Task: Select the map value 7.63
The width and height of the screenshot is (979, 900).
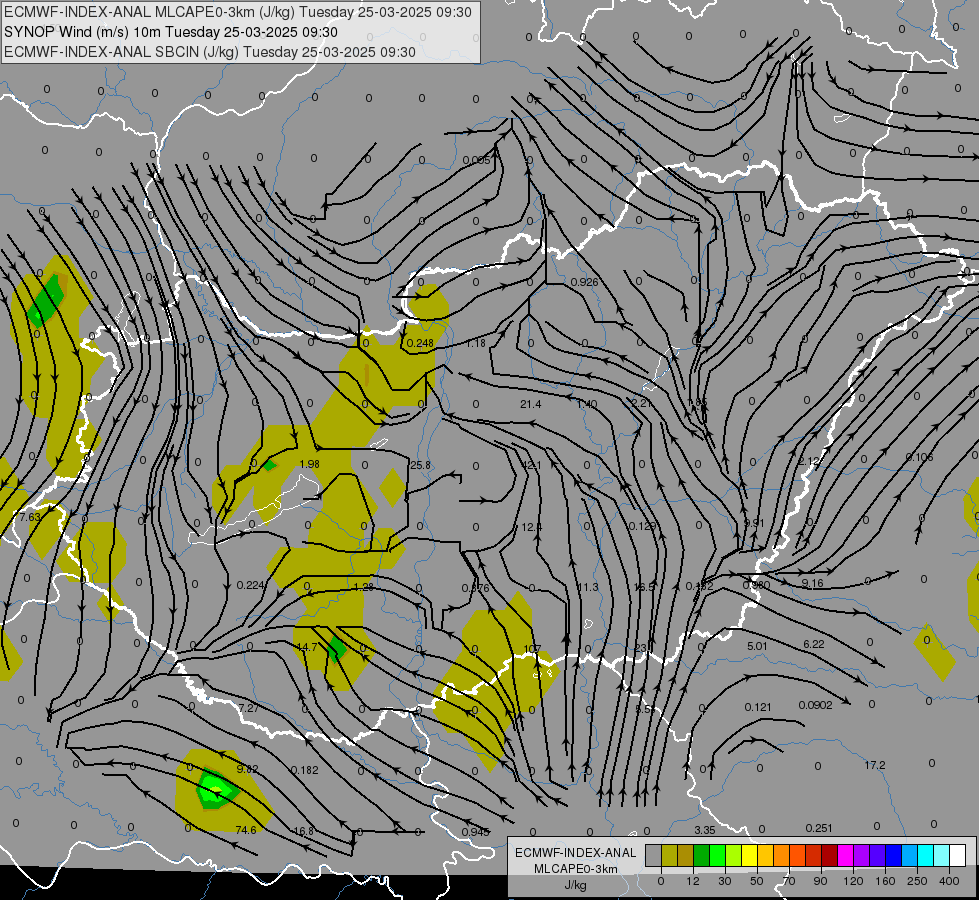Action: click(x=30, y=517)
